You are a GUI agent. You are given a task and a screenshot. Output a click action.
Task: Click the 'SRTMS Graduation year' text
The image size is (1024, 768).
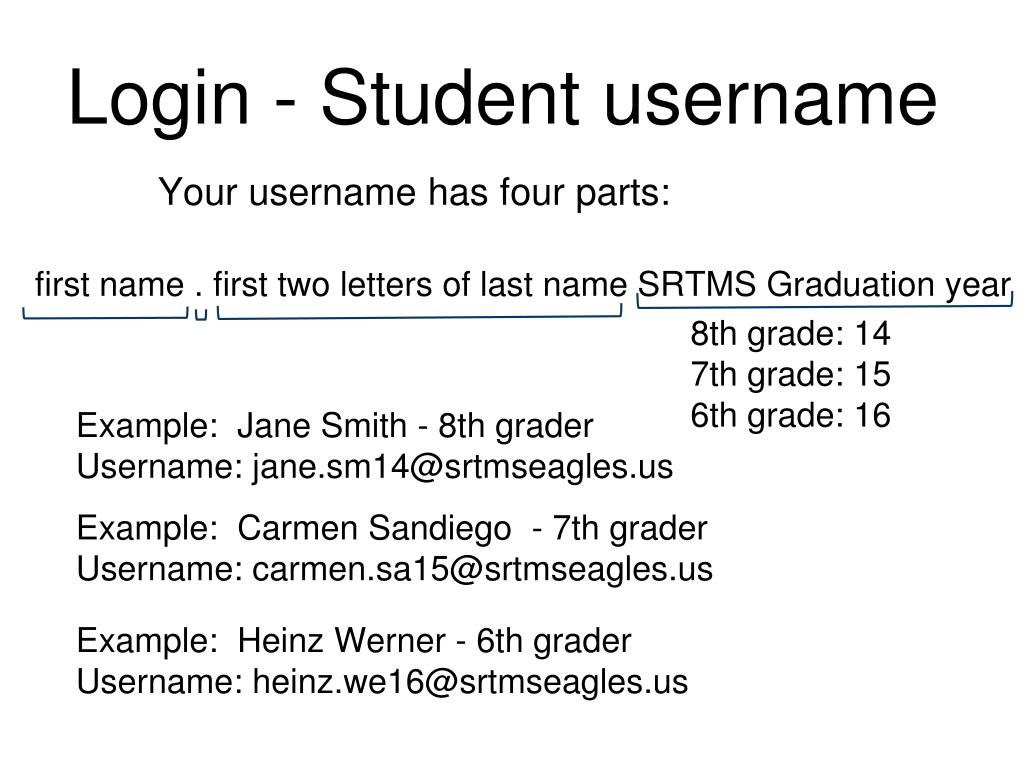coord(824,285)
